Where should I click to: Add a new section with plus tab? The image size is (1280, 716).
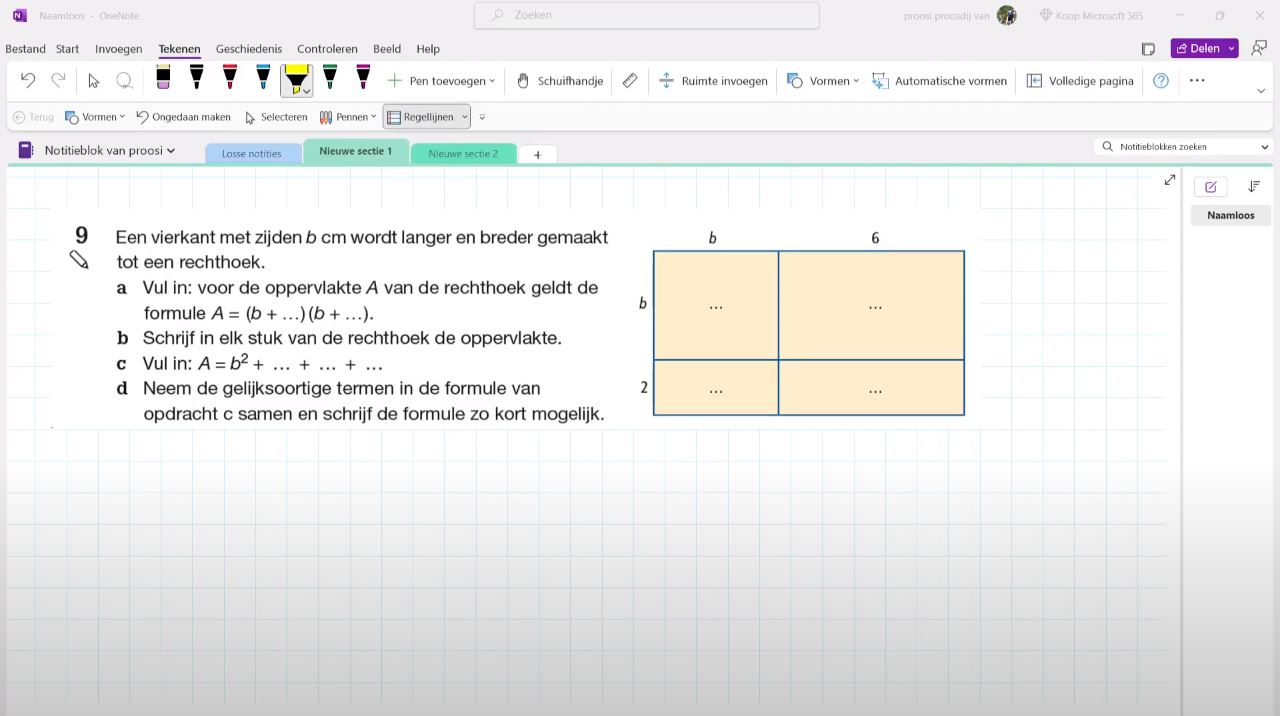538,154
